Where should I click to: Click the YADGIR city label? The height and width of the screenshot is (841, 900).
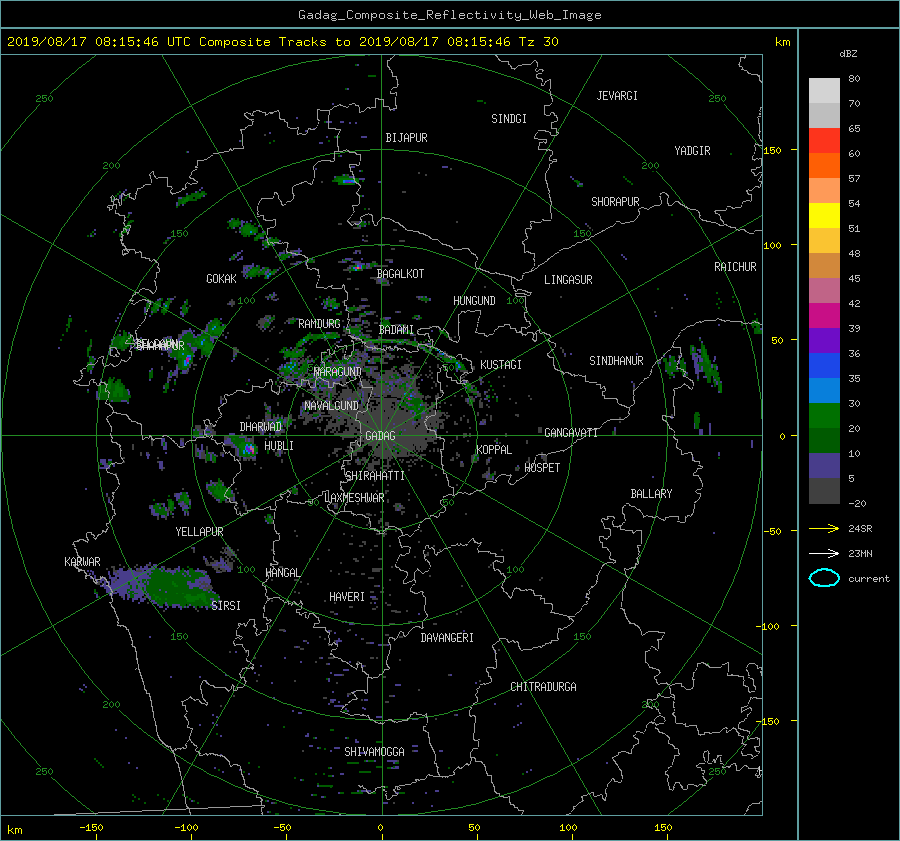[692, 150]
